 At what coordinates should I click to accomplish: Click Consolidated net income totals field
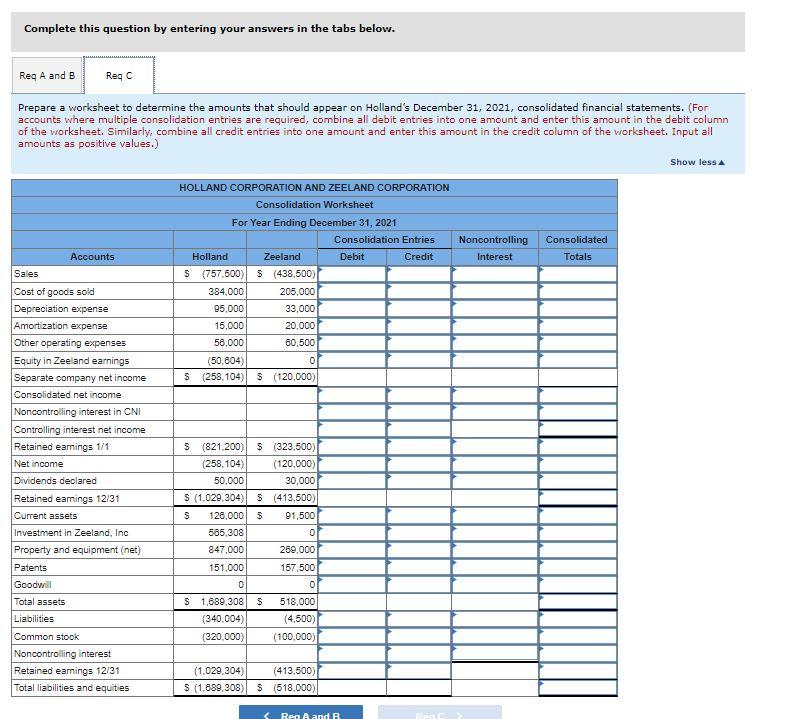[x=578, y=395]
